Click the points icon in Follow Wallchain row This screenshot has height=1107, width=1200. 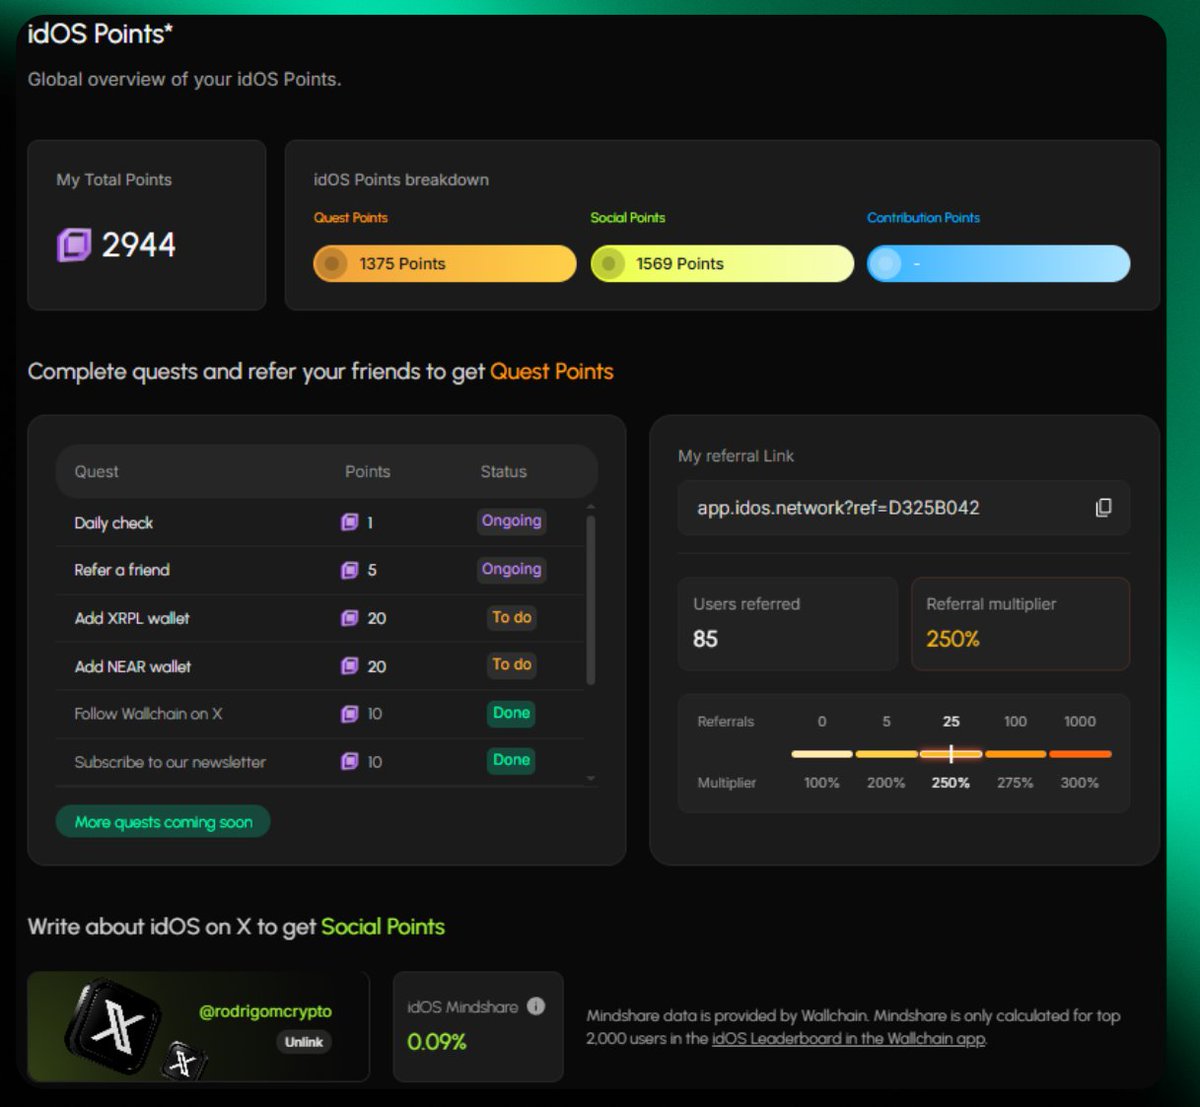pos(349,714)
